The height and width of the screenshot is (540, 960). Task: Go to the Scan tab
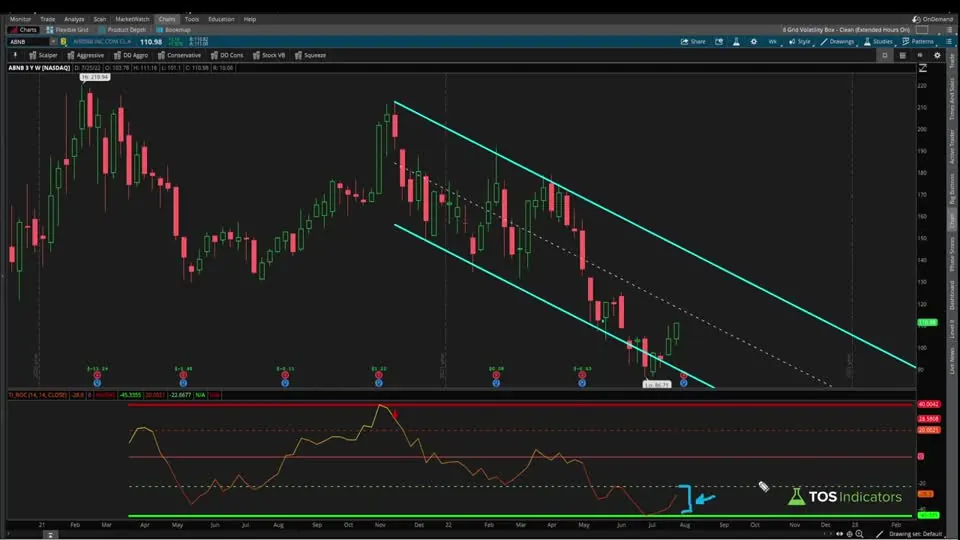[100, 19]
